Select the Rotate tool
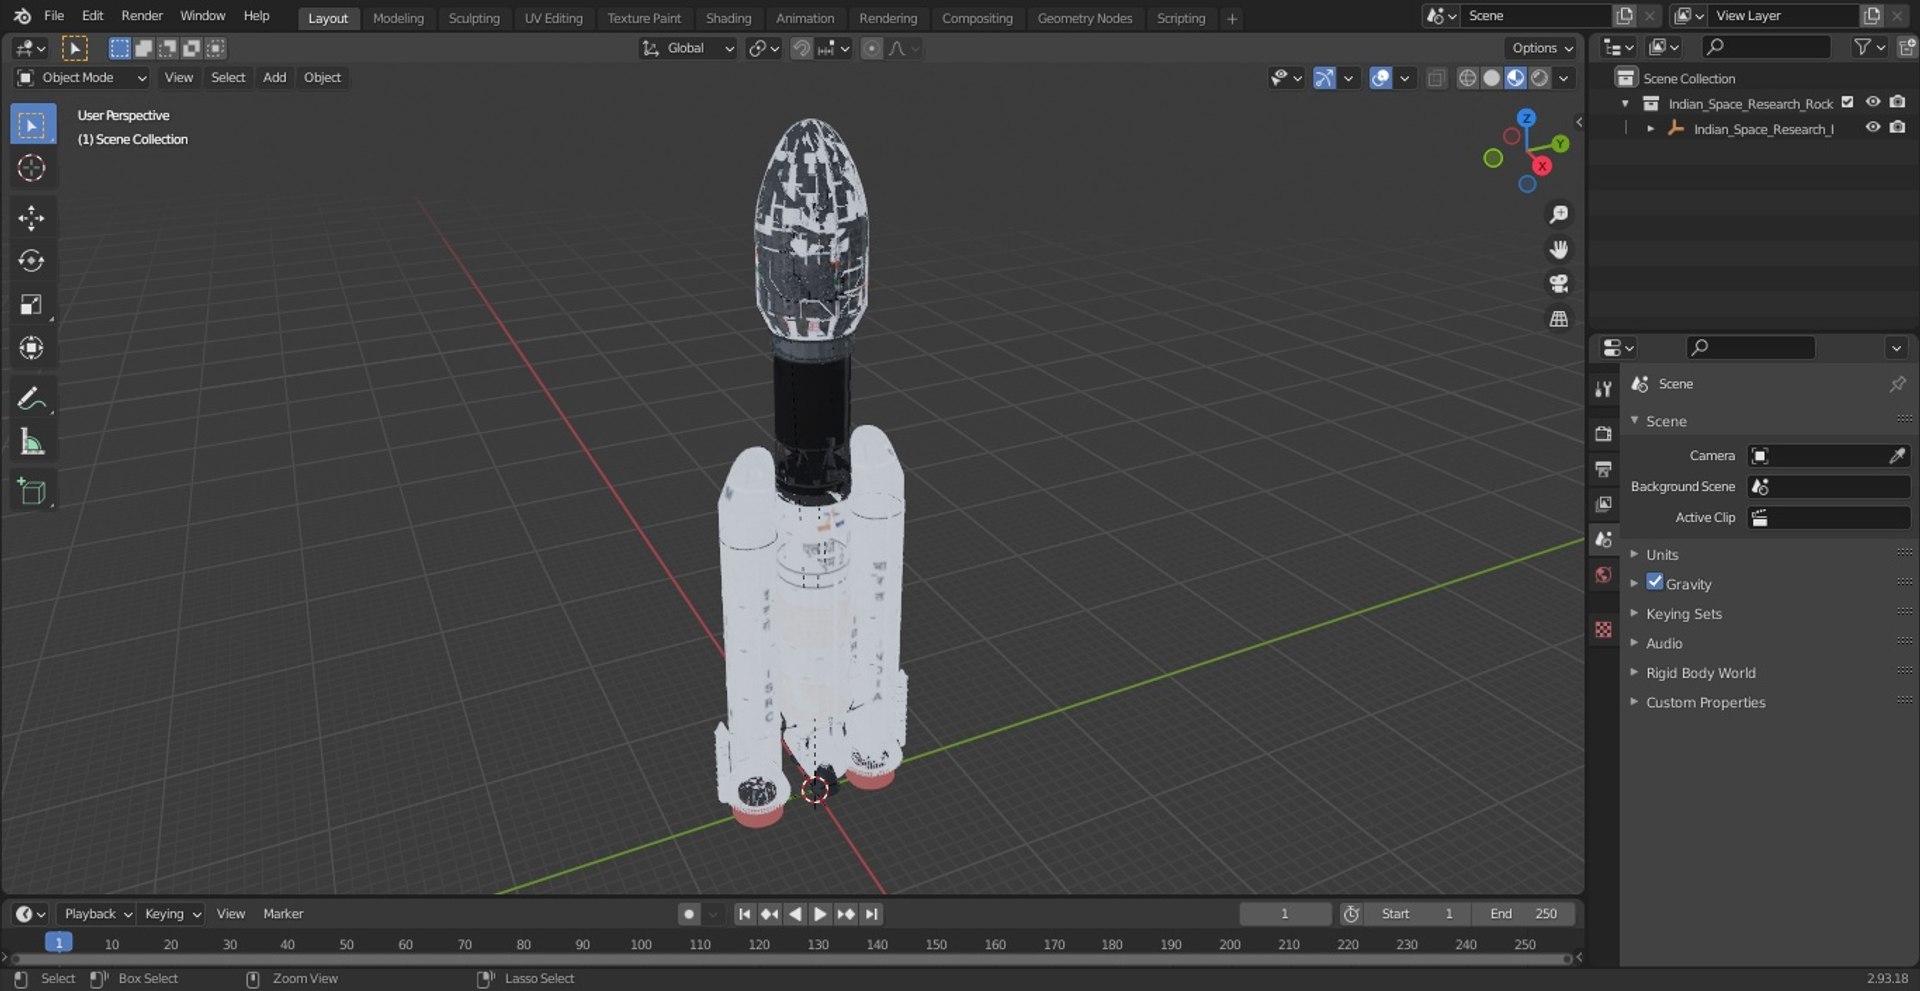Image resolution: width=1920 pixels, height=991 pixels. pos(32,261)
